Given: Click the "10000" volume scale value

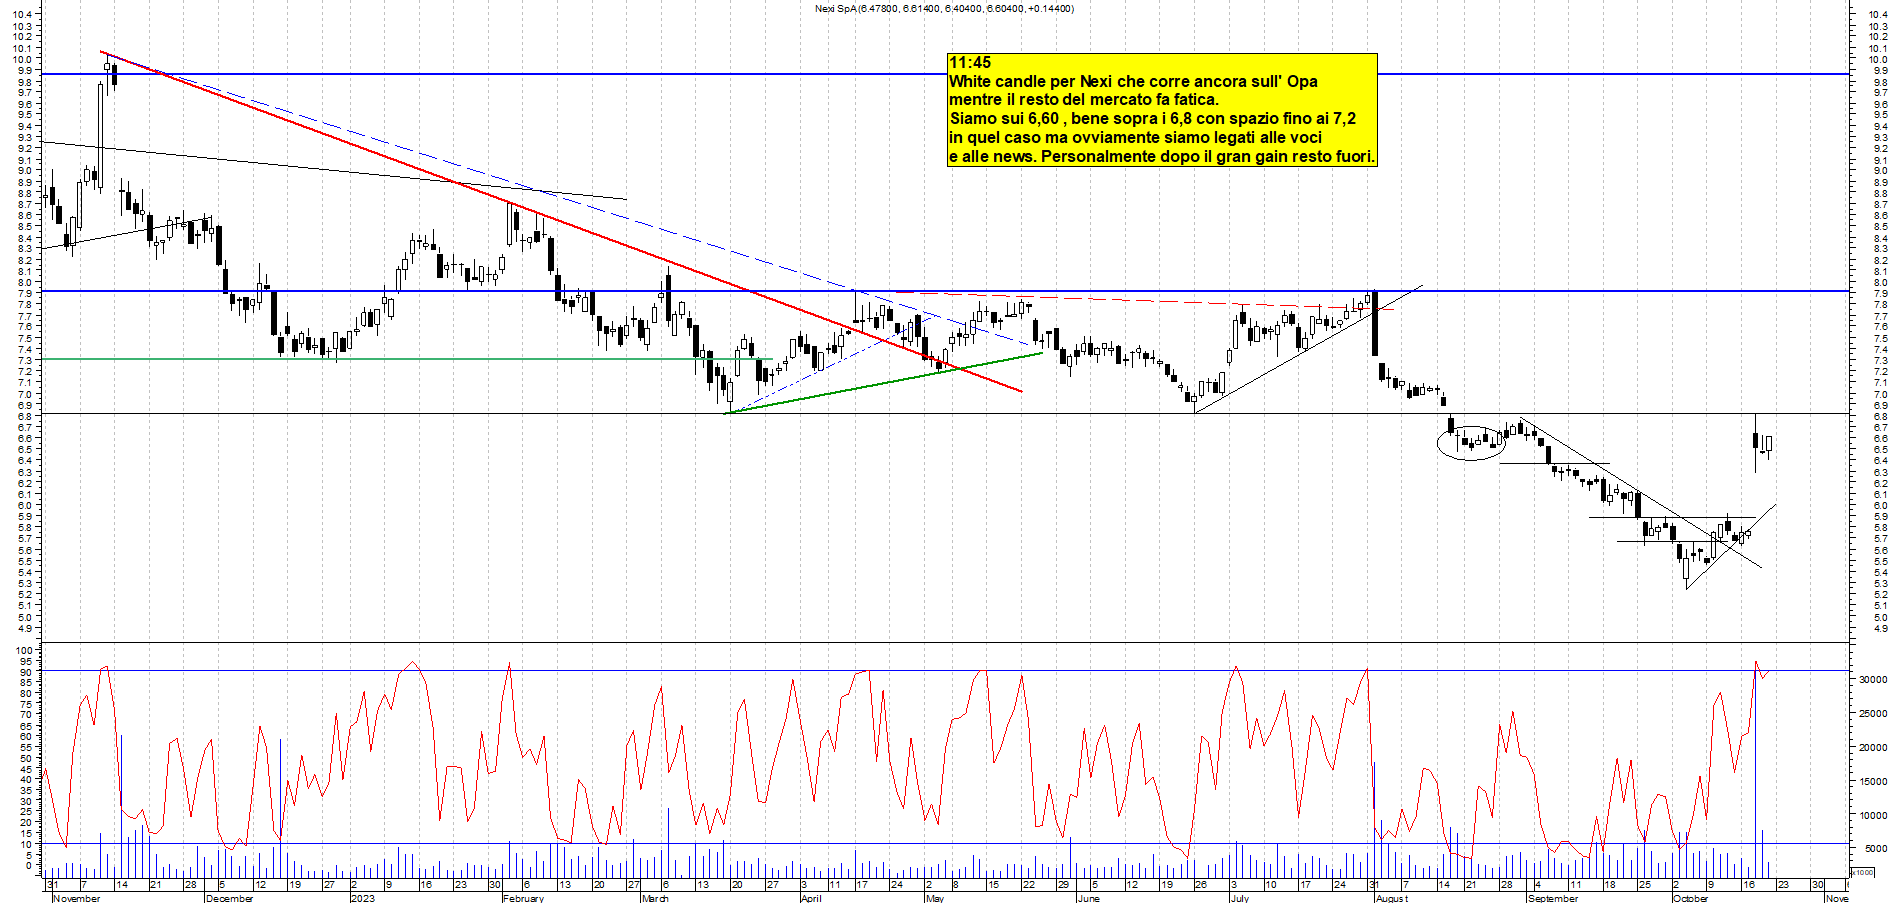Looking at the screenshot, I should (1872, 815).
